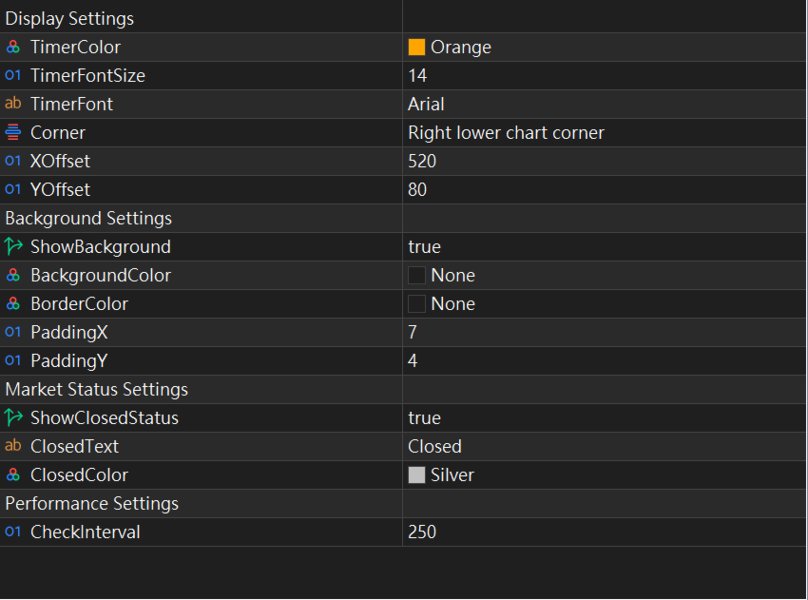Edit the YOffset value 80

[x=603, y=189]
